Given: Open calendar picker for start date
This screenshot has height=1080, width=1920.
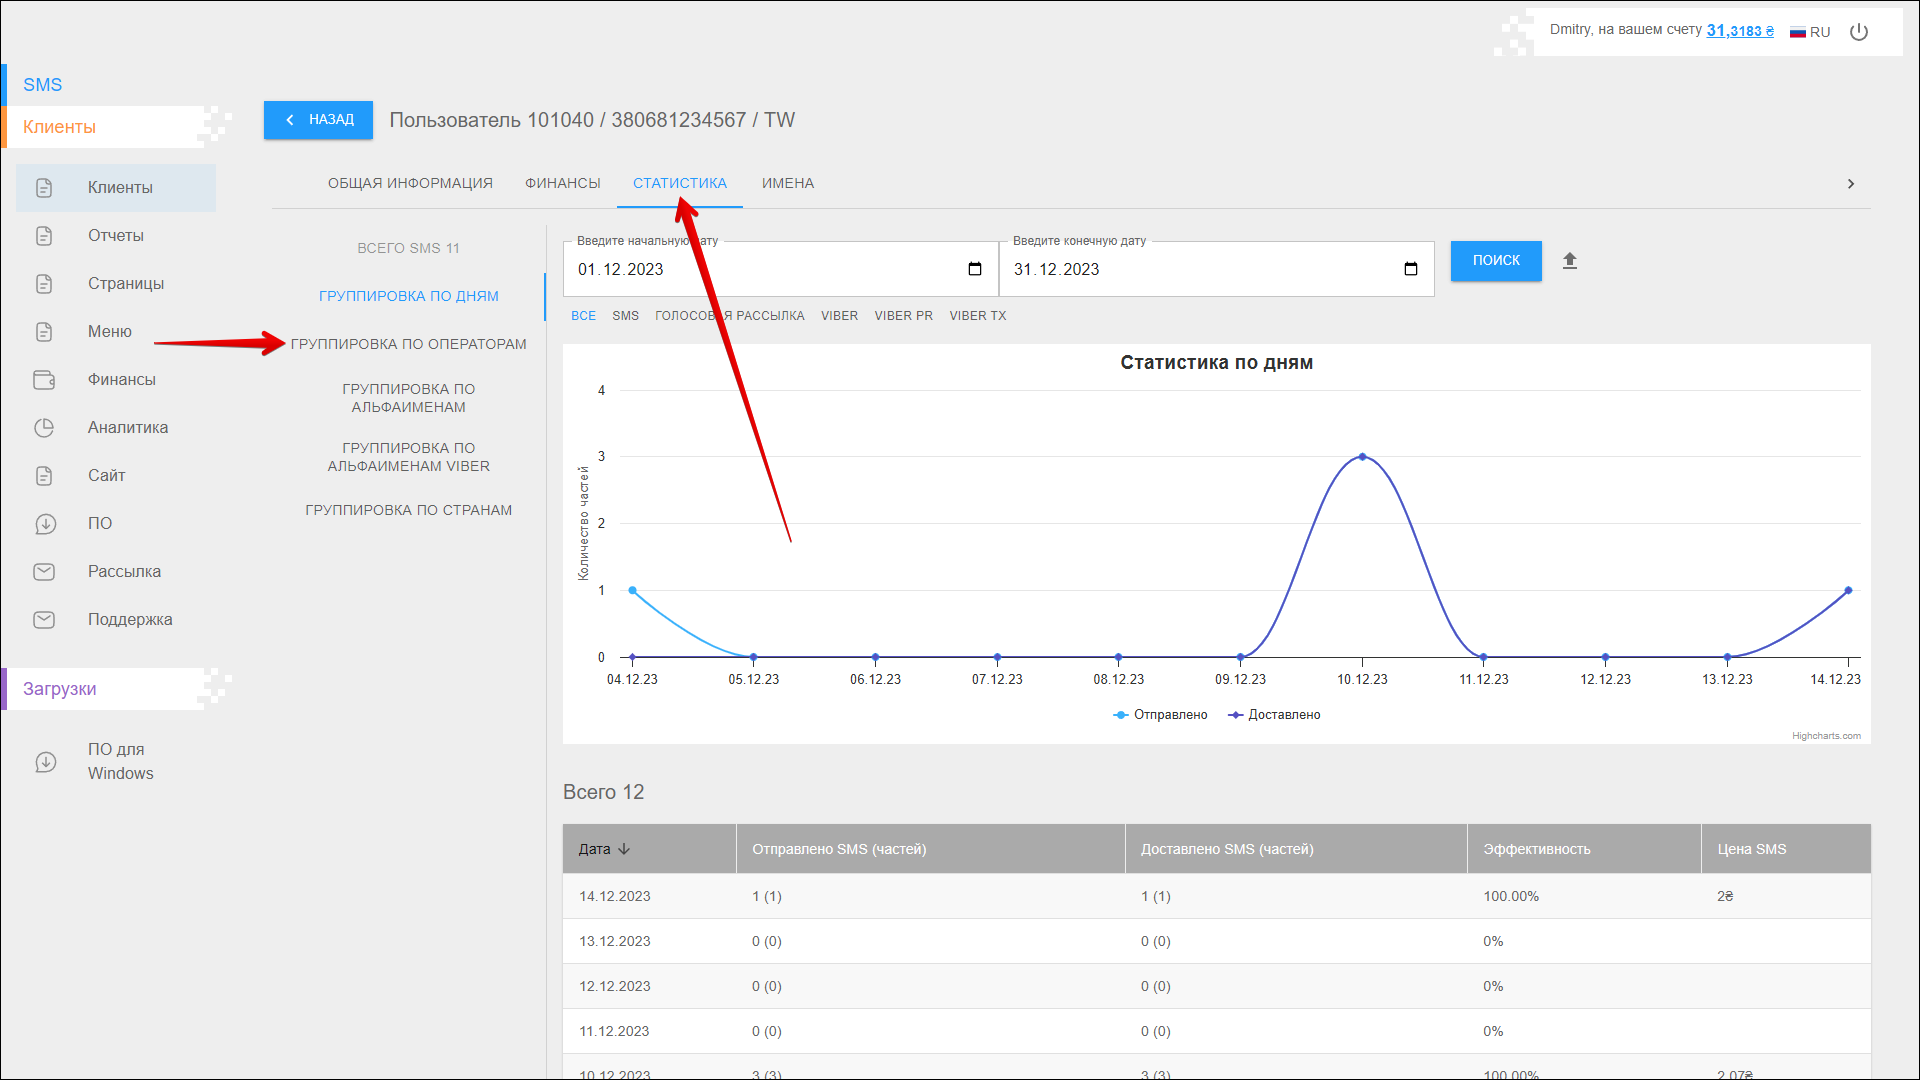Looking at the screenshot, I should pos(975,269).
